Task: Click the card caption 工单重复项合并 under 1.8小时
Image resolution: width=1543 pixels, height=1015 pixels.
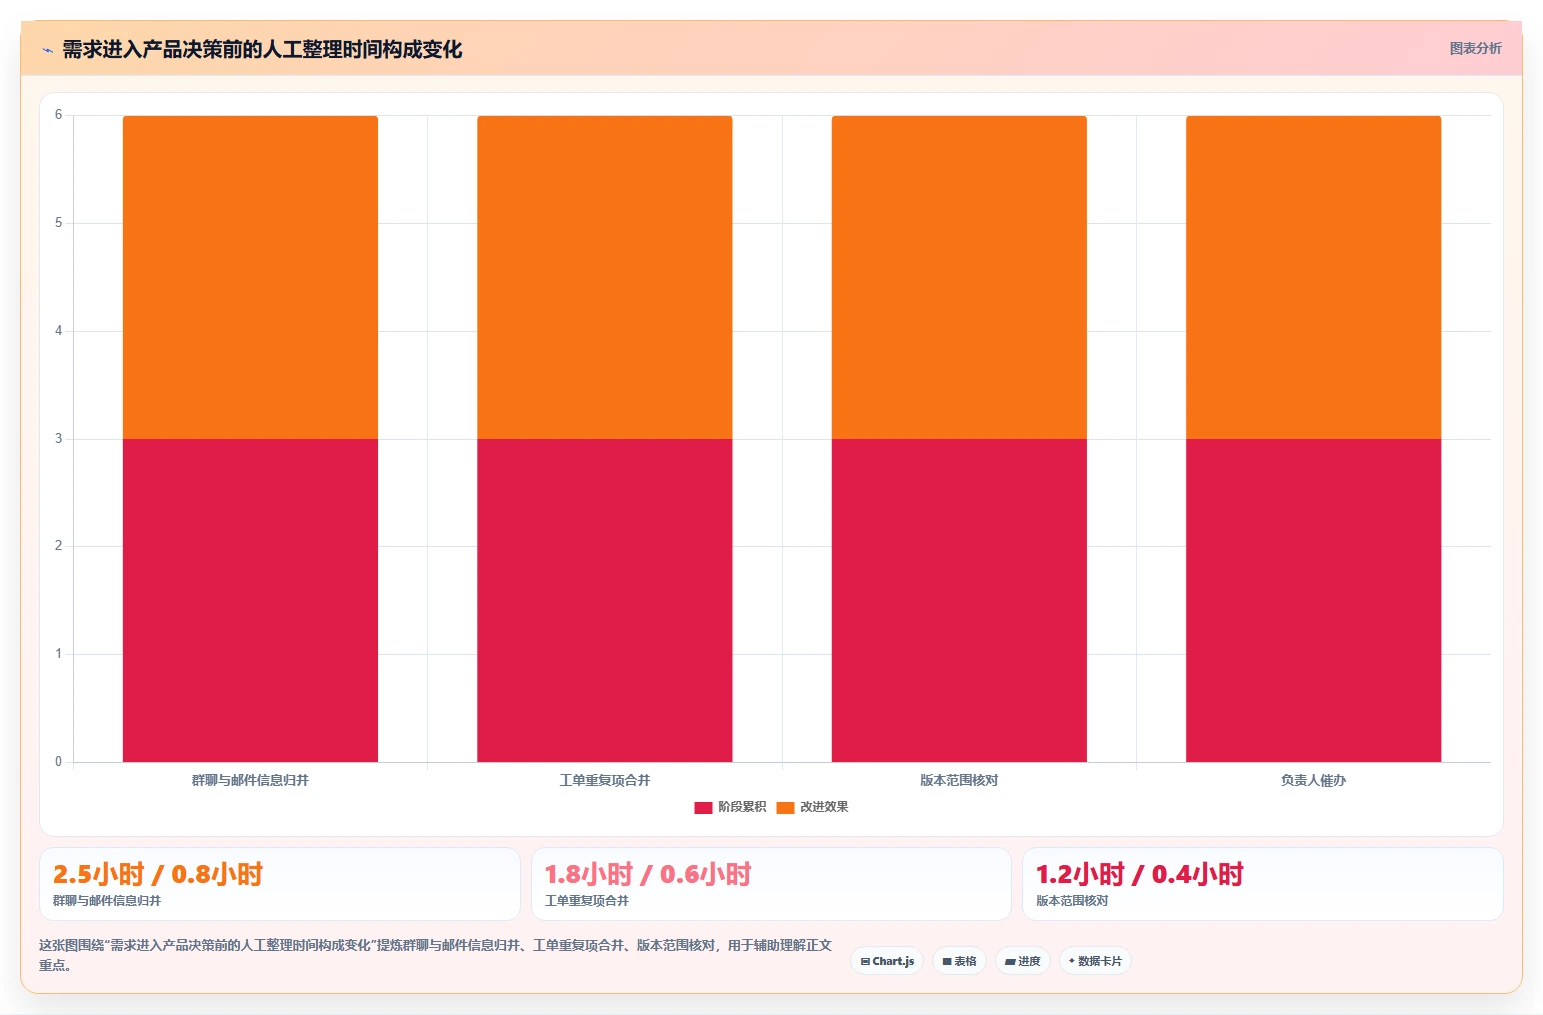Action: pyautogui.click(x=587, y=901)
